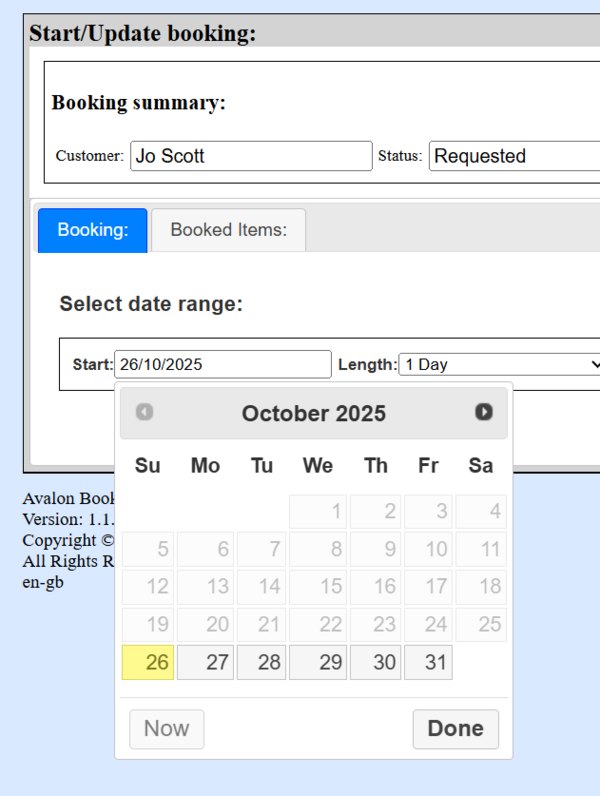Pick October 30 date cell
600x796 pixels.
[x=375, y=662]
